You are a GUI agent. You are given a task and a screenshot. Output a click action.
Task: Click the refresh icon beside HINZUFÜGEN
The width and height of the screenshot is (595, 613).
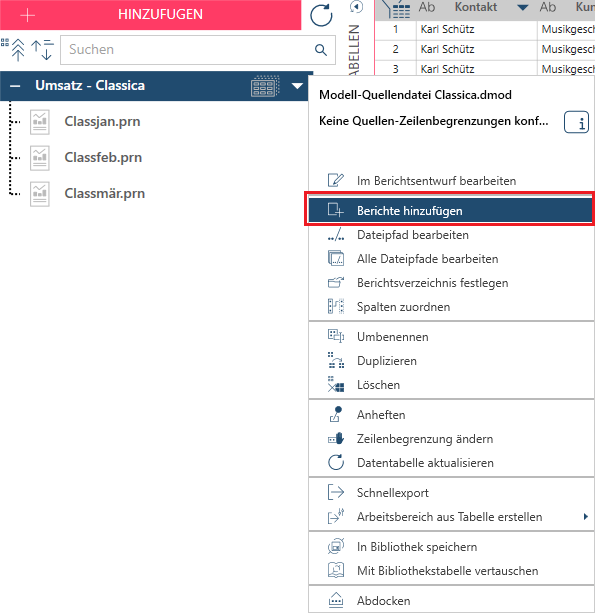321,15
